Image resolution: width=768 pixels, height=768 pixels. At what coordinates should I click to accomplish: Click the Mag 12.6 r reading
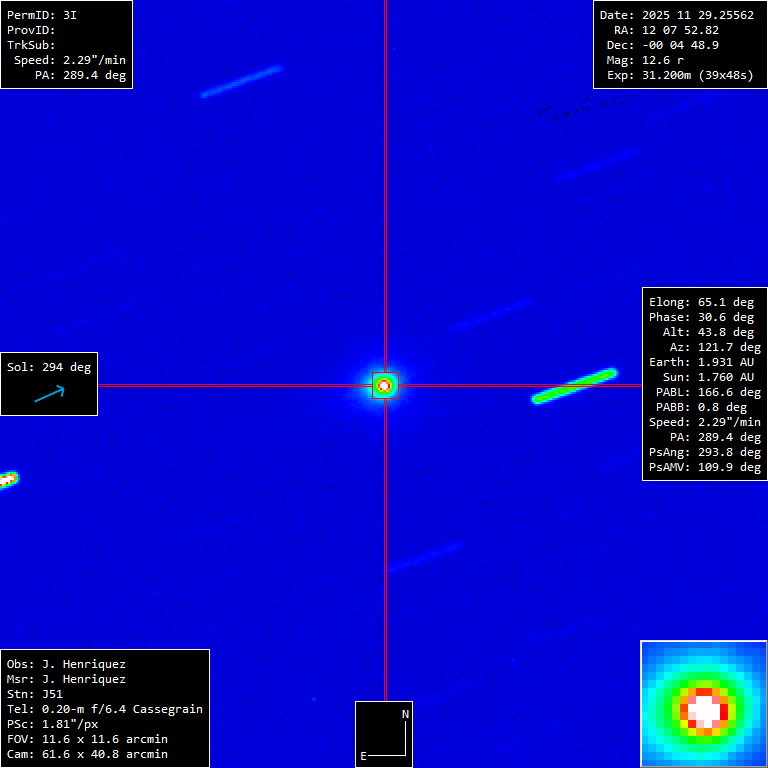660,60
